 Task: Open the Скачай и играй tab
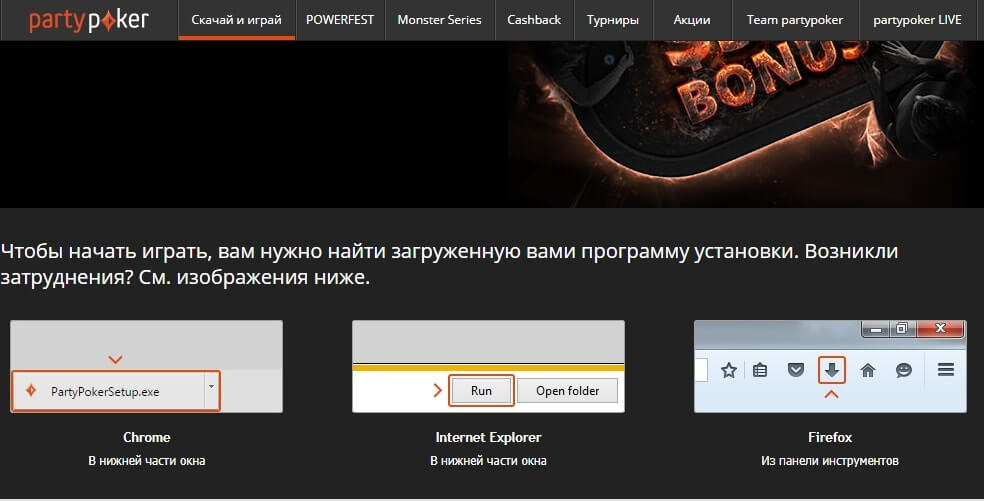pyautogui.click(x=237, y=20)
